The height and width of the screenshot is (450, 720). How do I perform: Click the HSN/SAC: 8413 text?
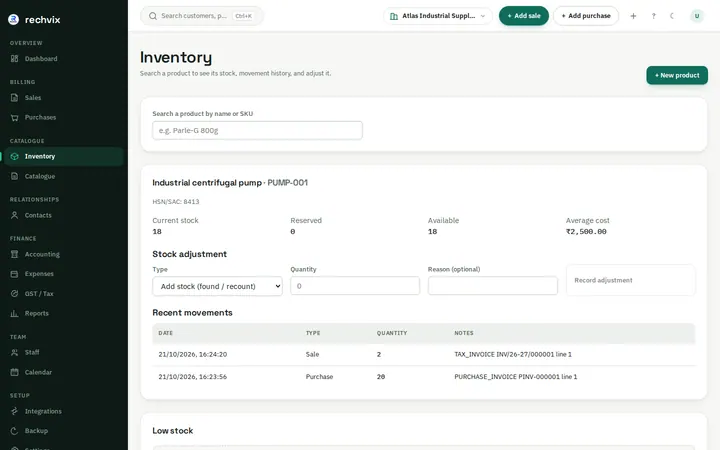[x=176, y=202]
